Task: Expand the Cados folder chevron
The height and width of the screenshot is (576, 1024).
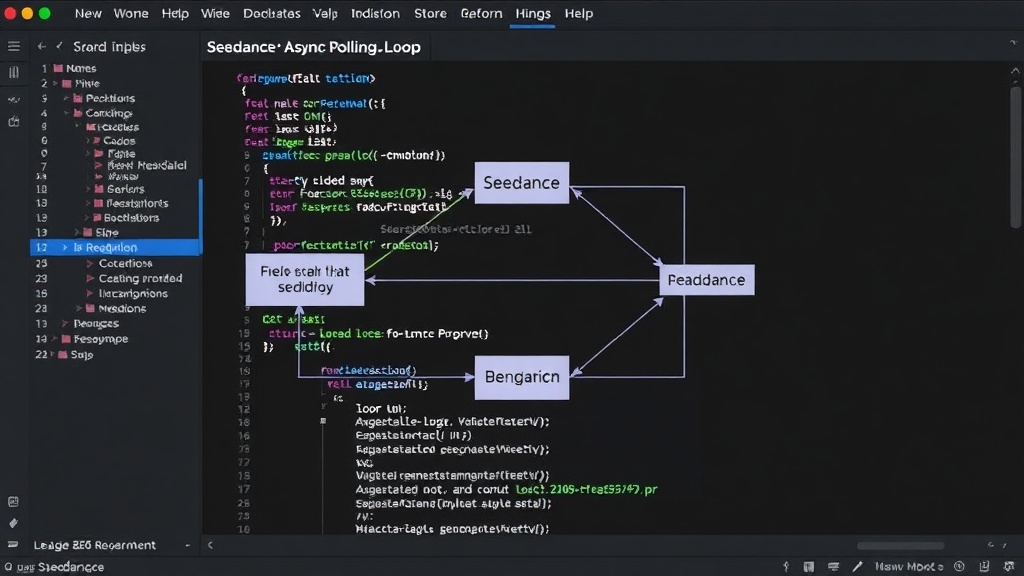Action: pyautogui.click(x=88, y=140)
